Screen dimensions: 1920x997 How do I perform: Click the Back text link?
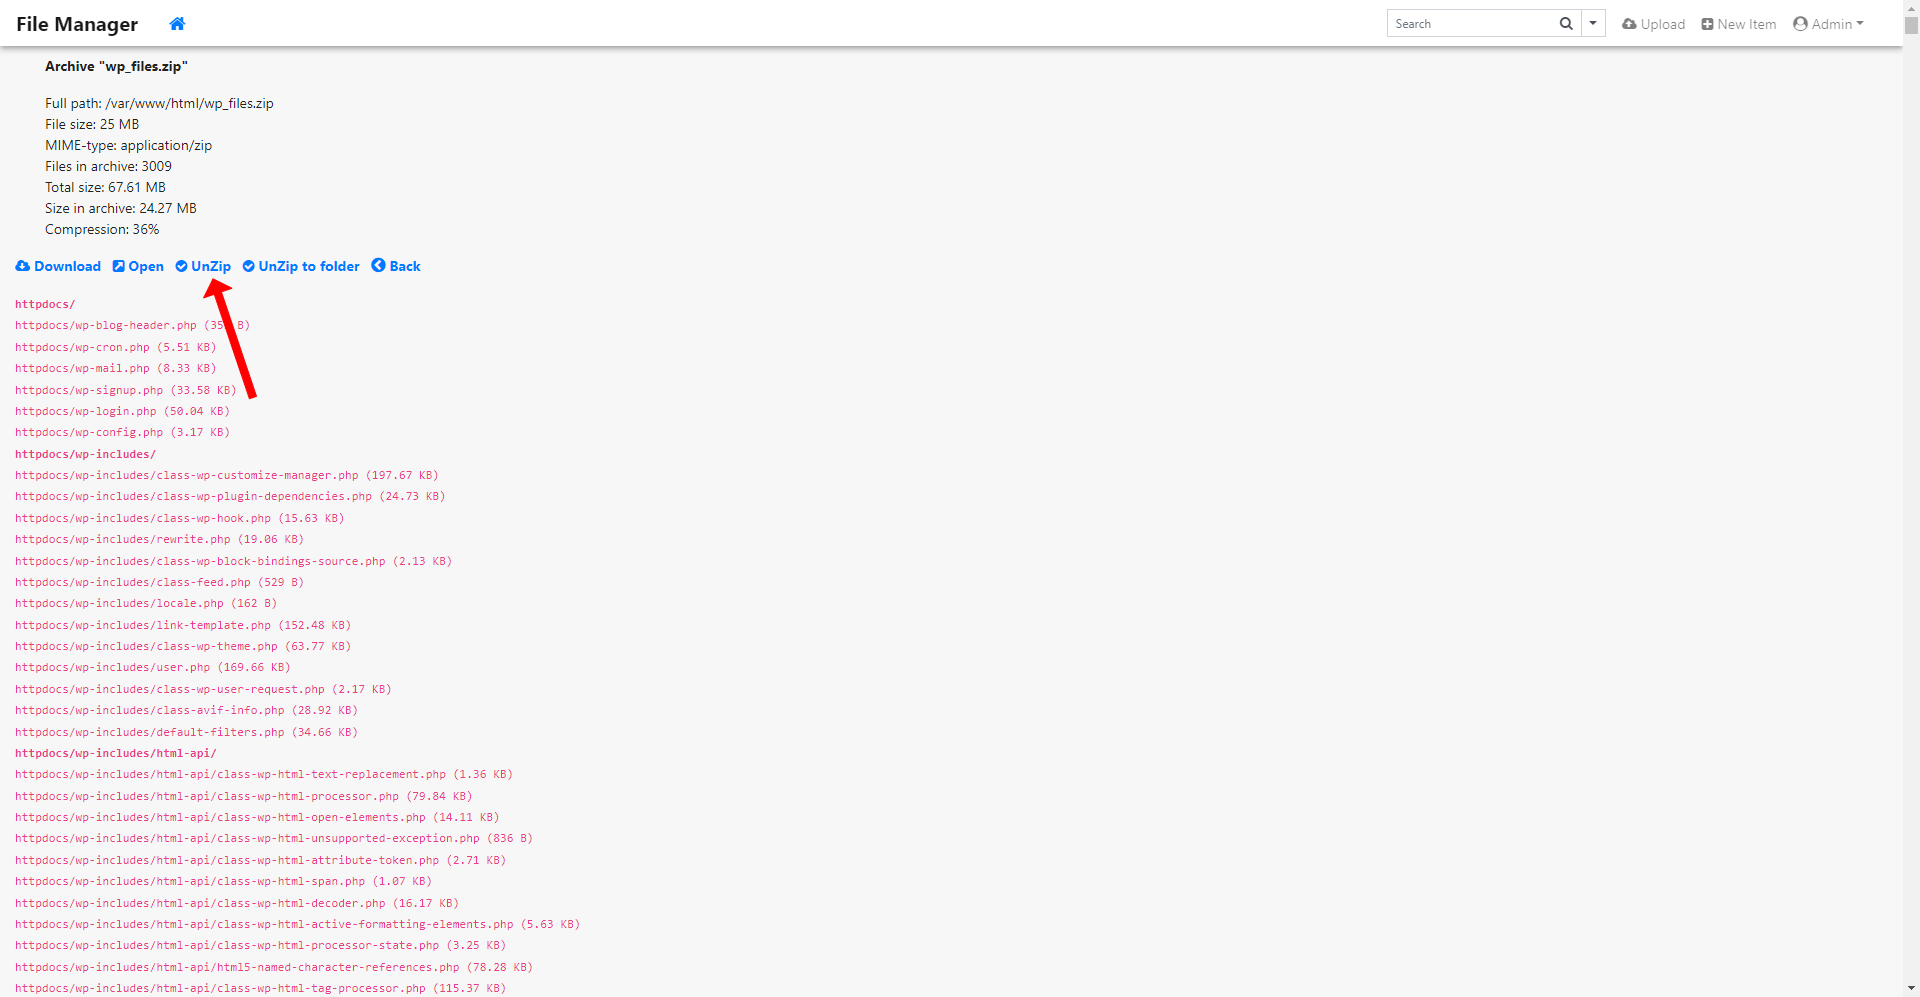(405, 266)
